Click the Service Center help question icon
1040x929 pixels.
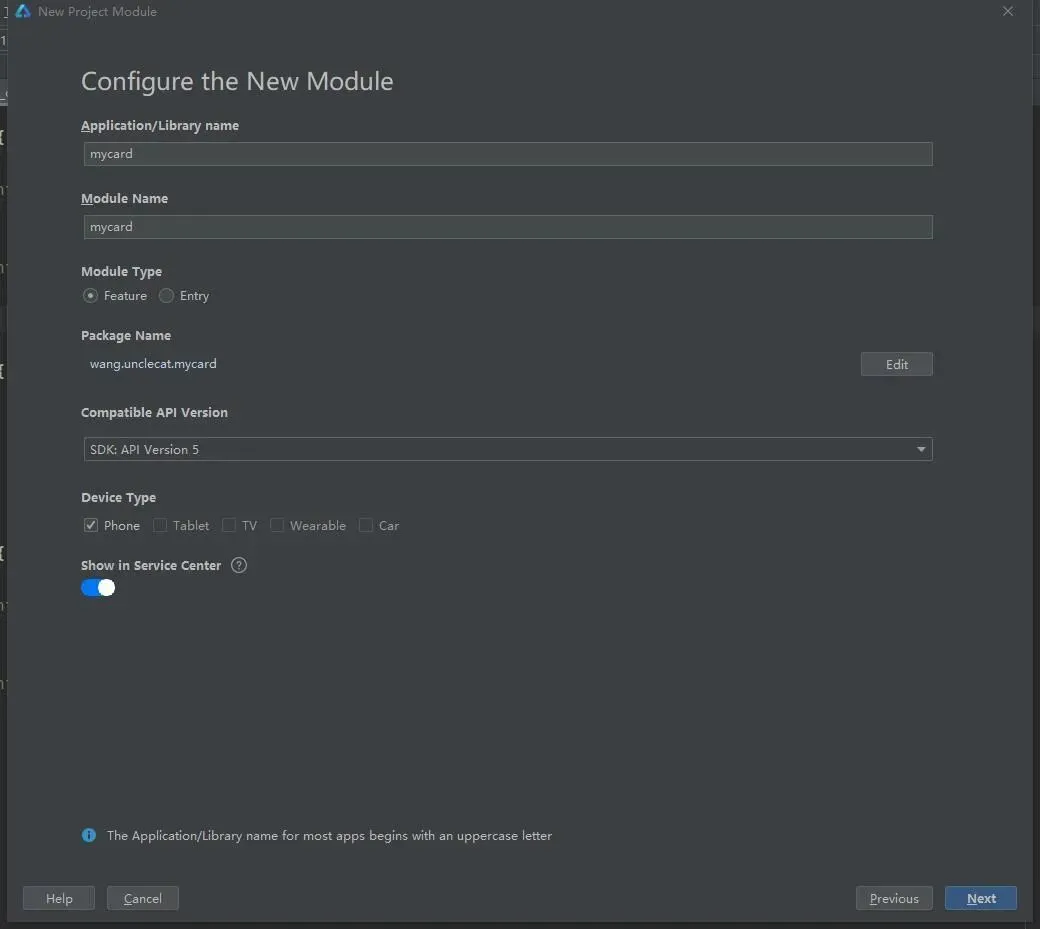239,565
